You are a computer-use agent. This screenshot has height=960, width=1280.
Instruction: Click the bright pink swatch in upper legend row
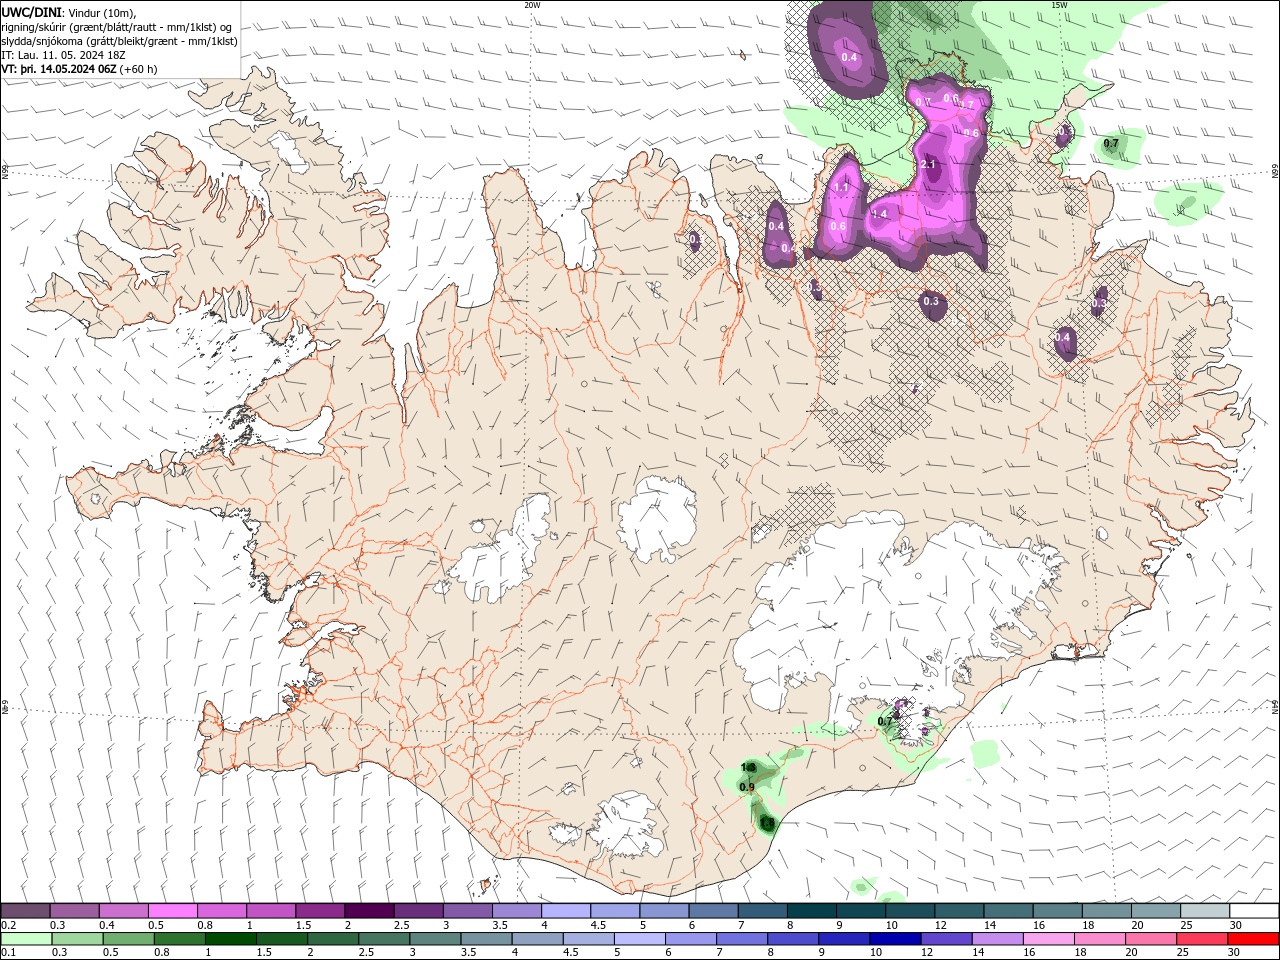[172, 910]
